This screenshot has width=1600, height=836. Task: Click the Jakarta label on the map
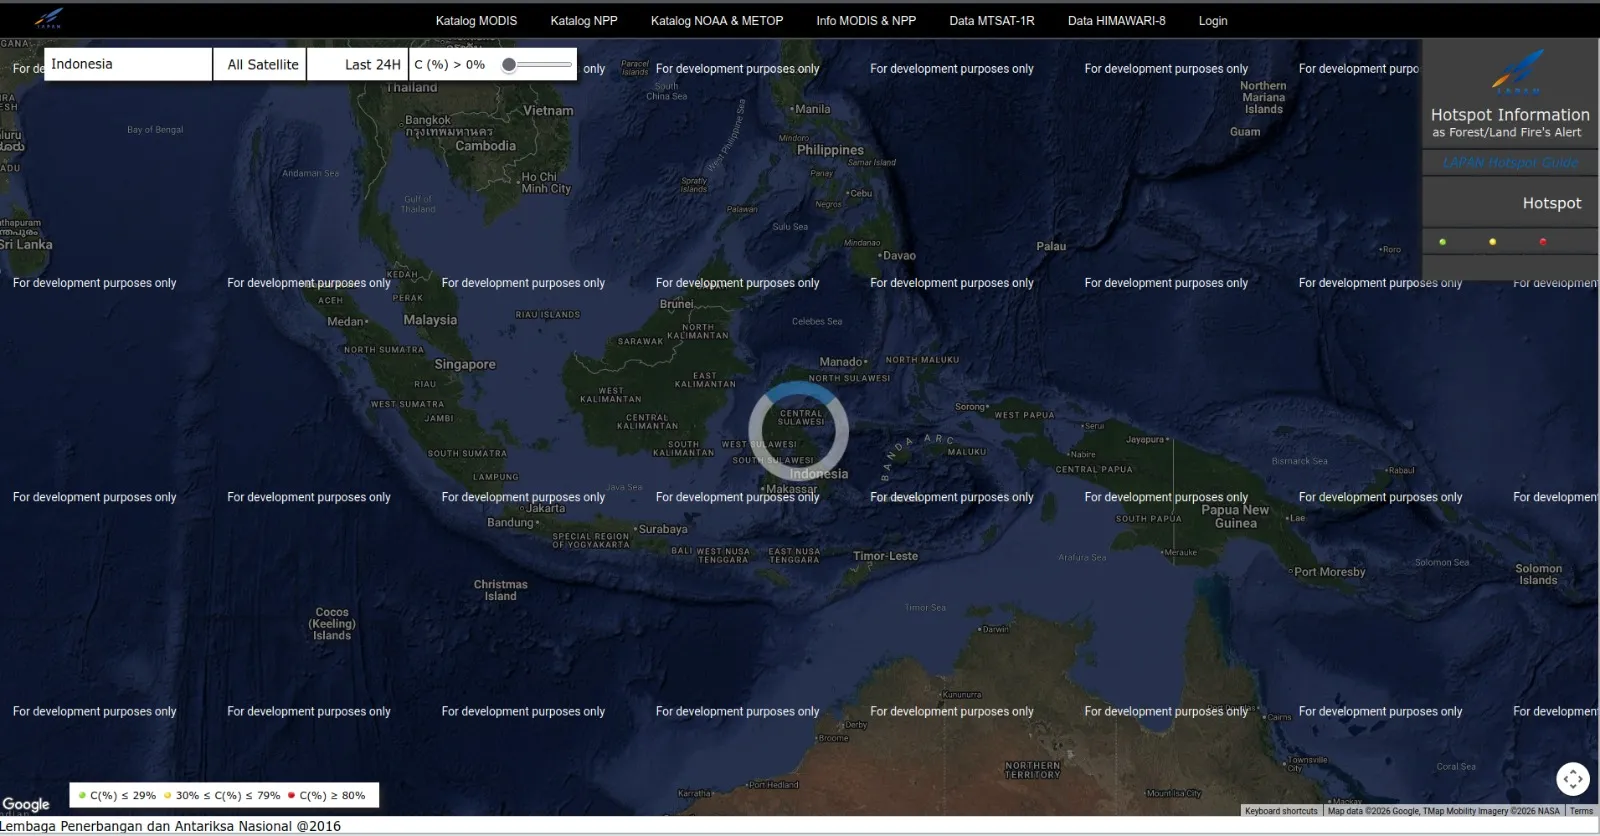click(x=546, y=508)
